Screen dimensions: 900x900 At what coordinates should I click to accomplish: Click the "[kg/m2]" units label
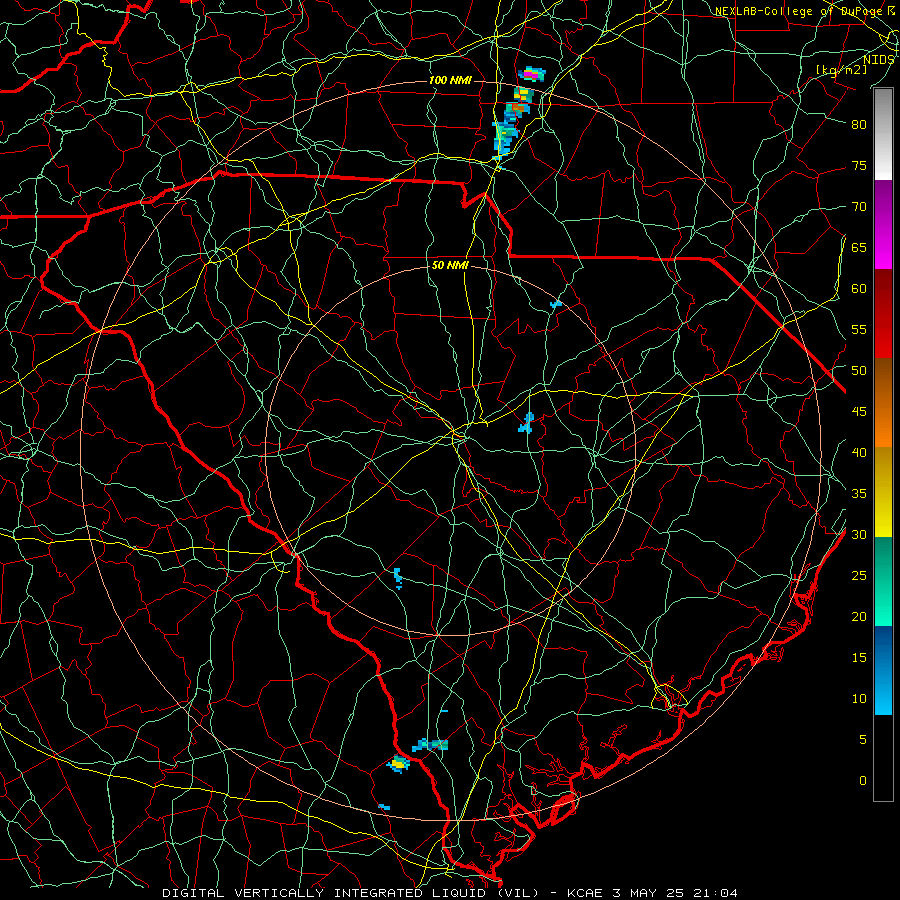[842, 70]
